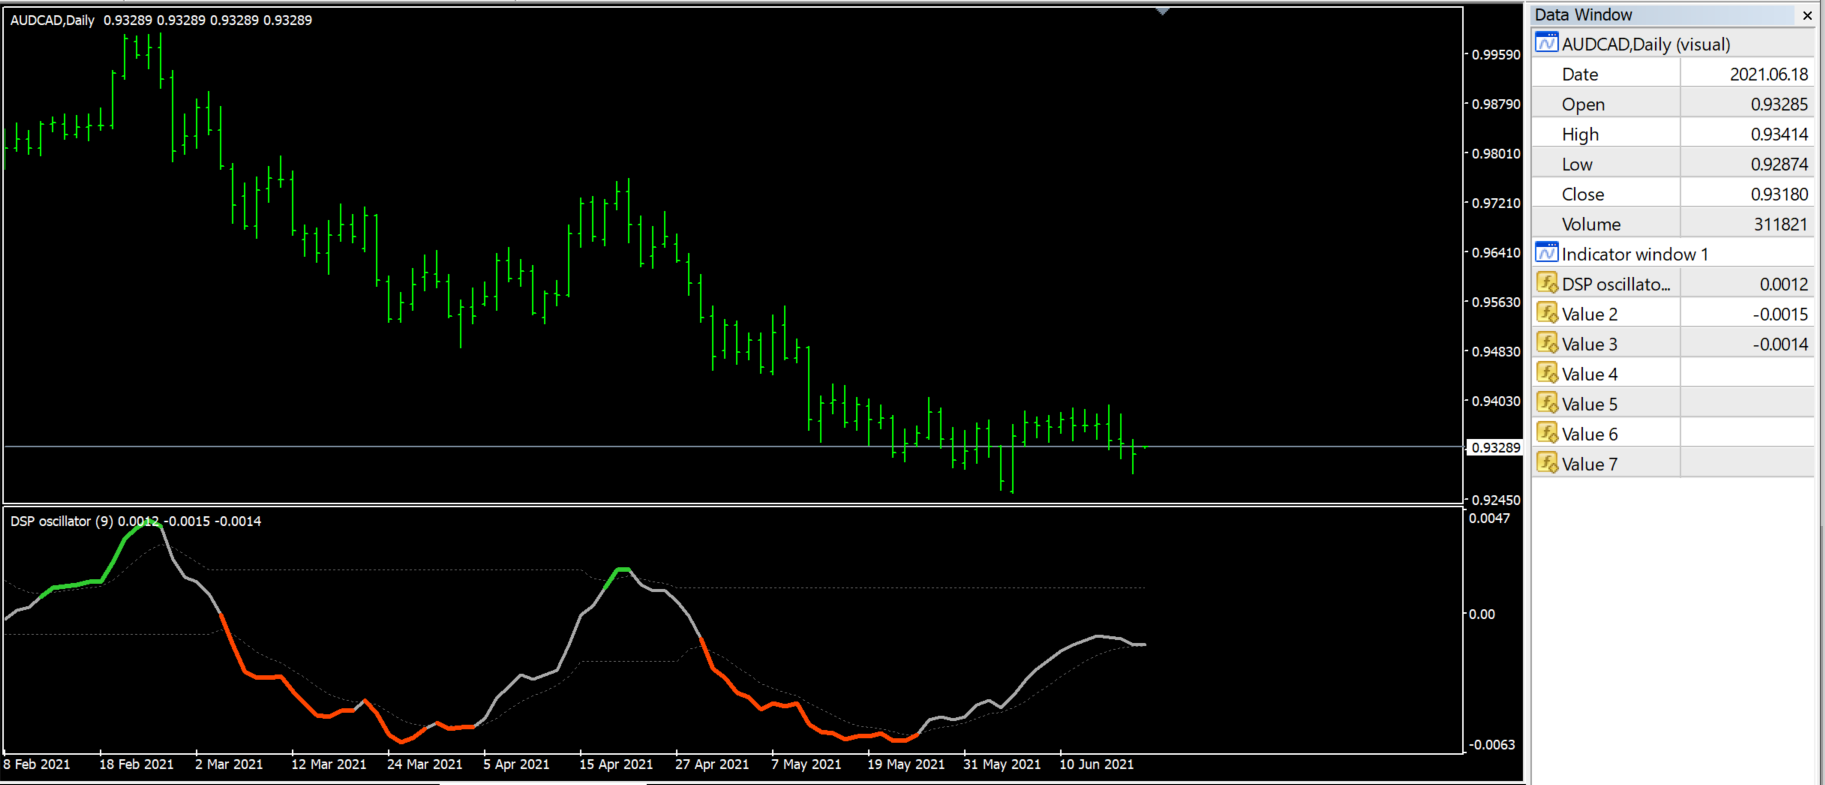Click the Value 6 row icon

(1547, 433)
